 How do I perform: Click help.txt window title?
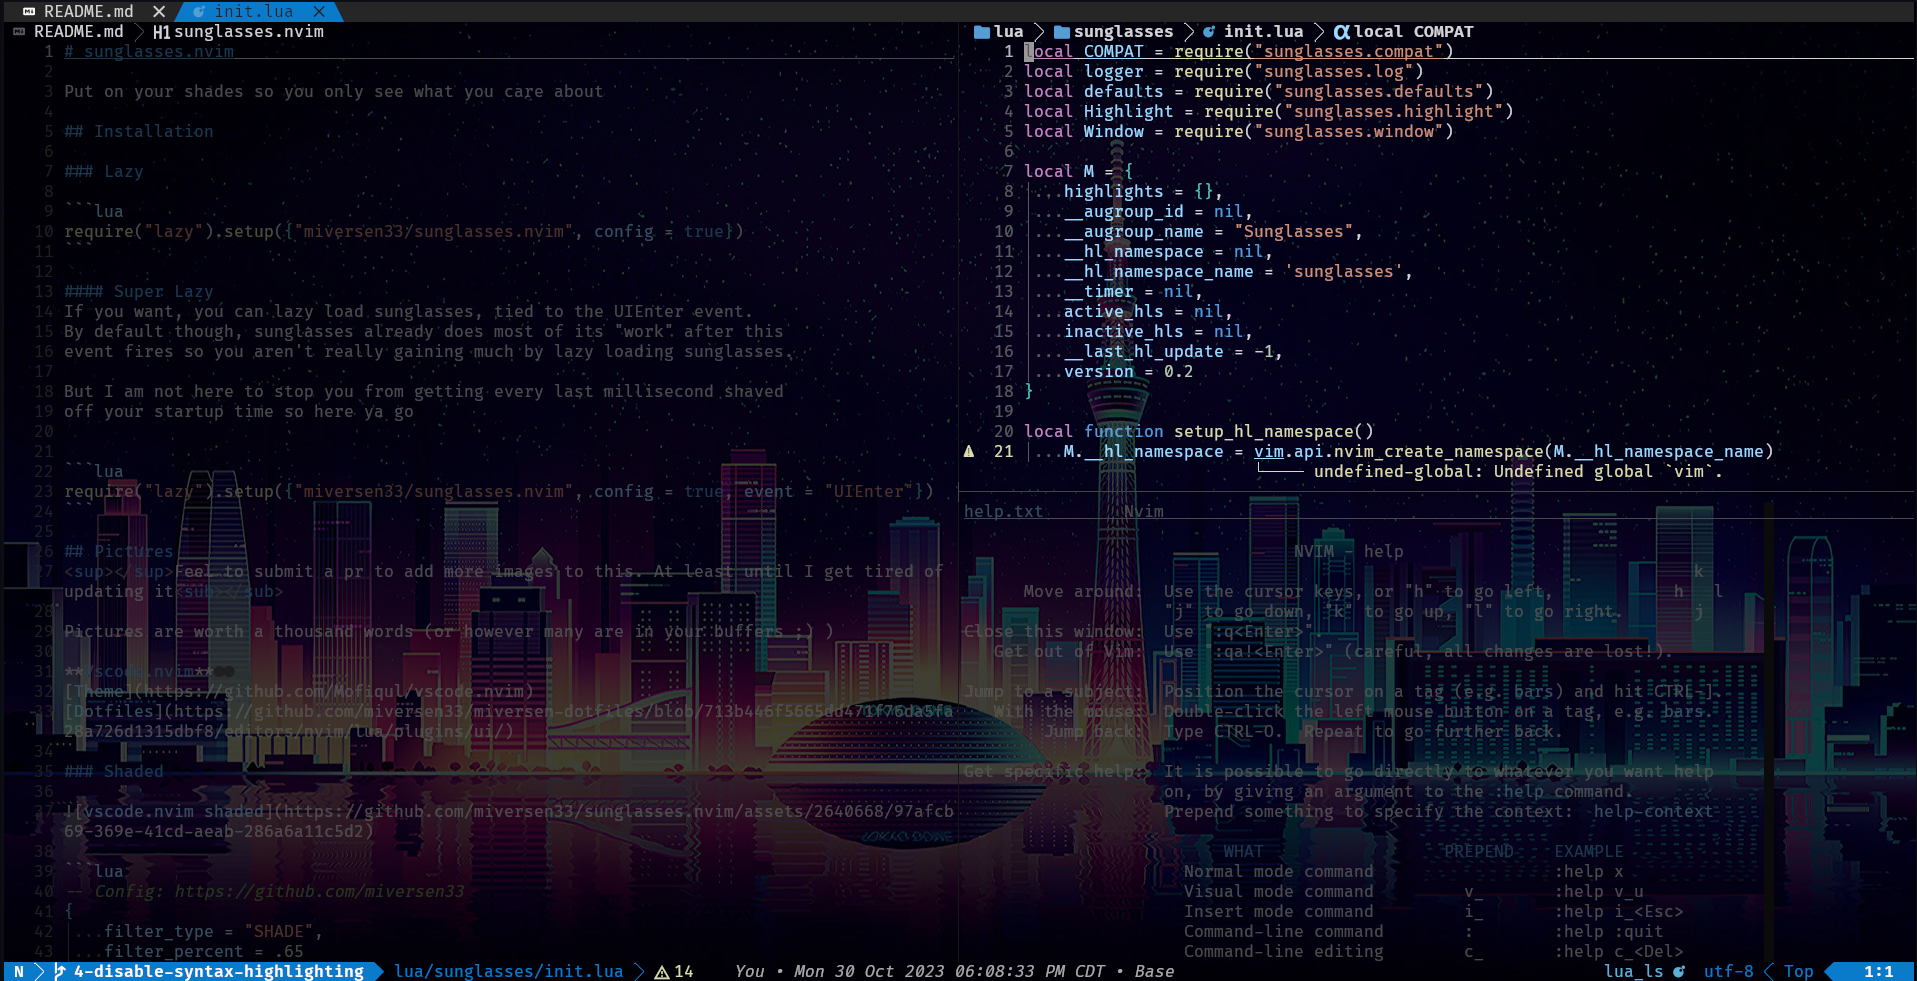pyautogui.click(x=1003, y=511)
